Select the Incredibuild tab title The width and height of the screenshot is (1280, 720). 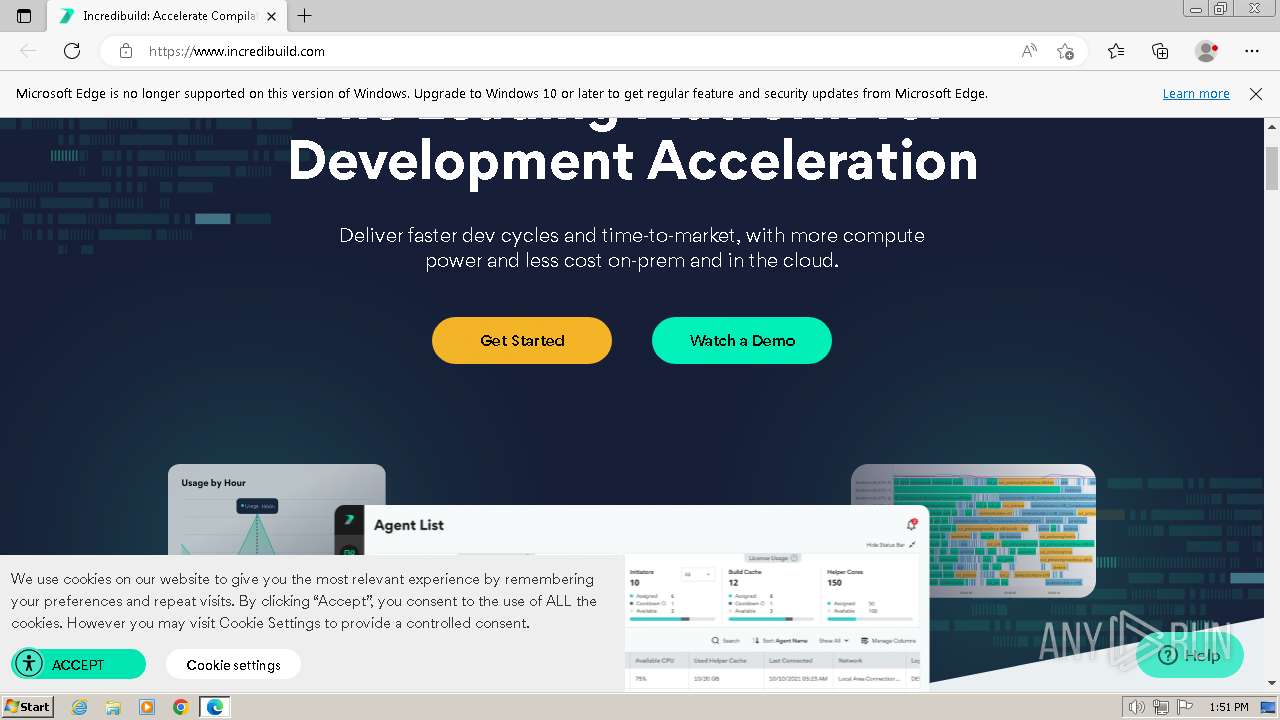click(x=170, y=16)
